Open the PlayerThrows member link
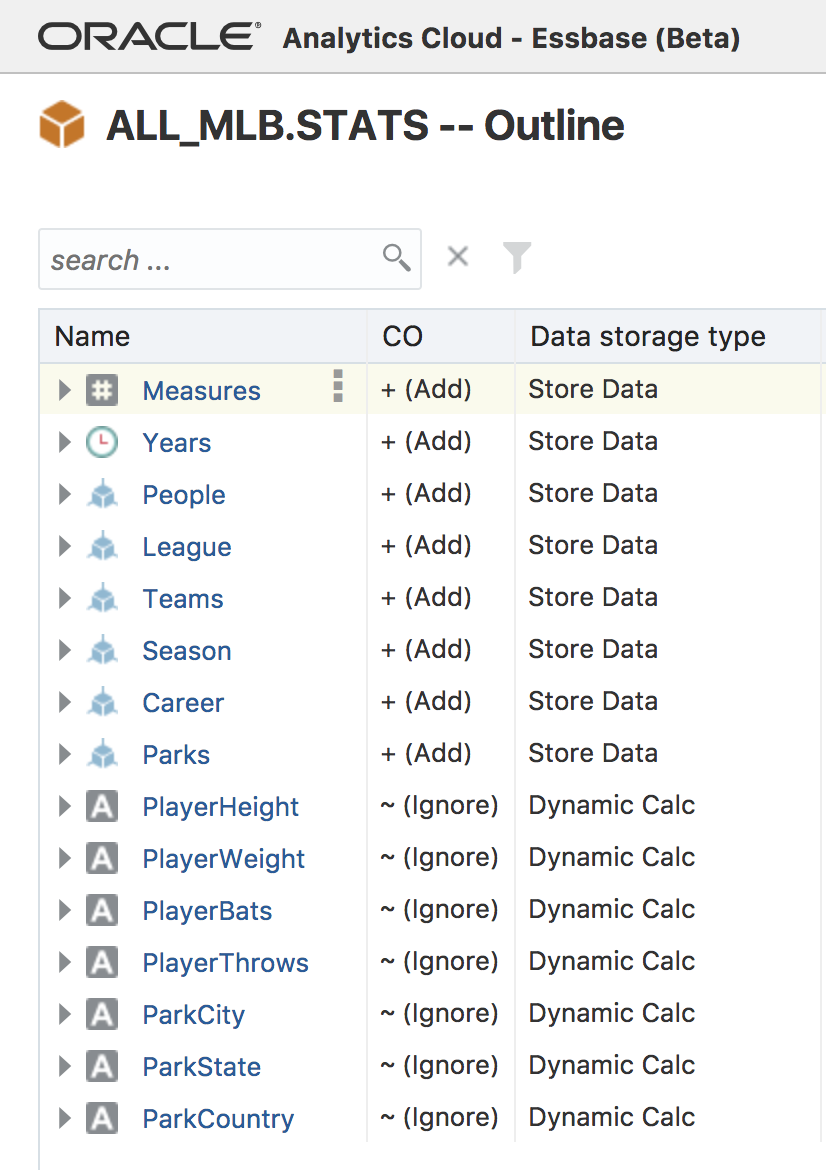The height and width of the screenshot is (1170, 826). coord(225,963)
